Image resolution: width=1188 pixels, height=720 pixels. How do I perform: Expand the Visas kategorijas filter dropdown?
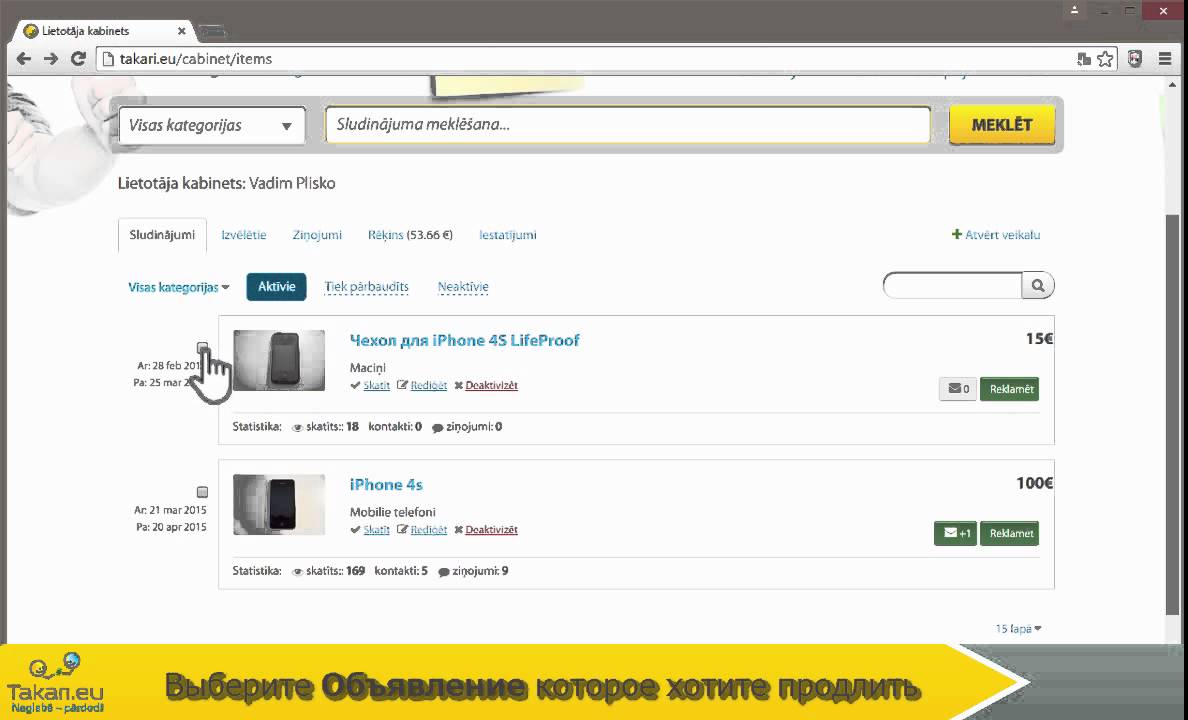(x=179, y=287)
